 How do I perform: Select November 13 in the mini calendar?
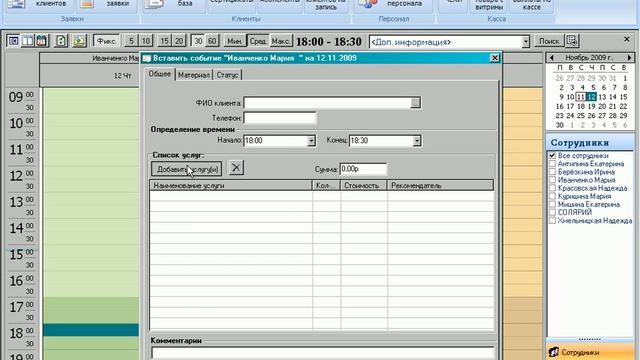click(x=602, y=97)
